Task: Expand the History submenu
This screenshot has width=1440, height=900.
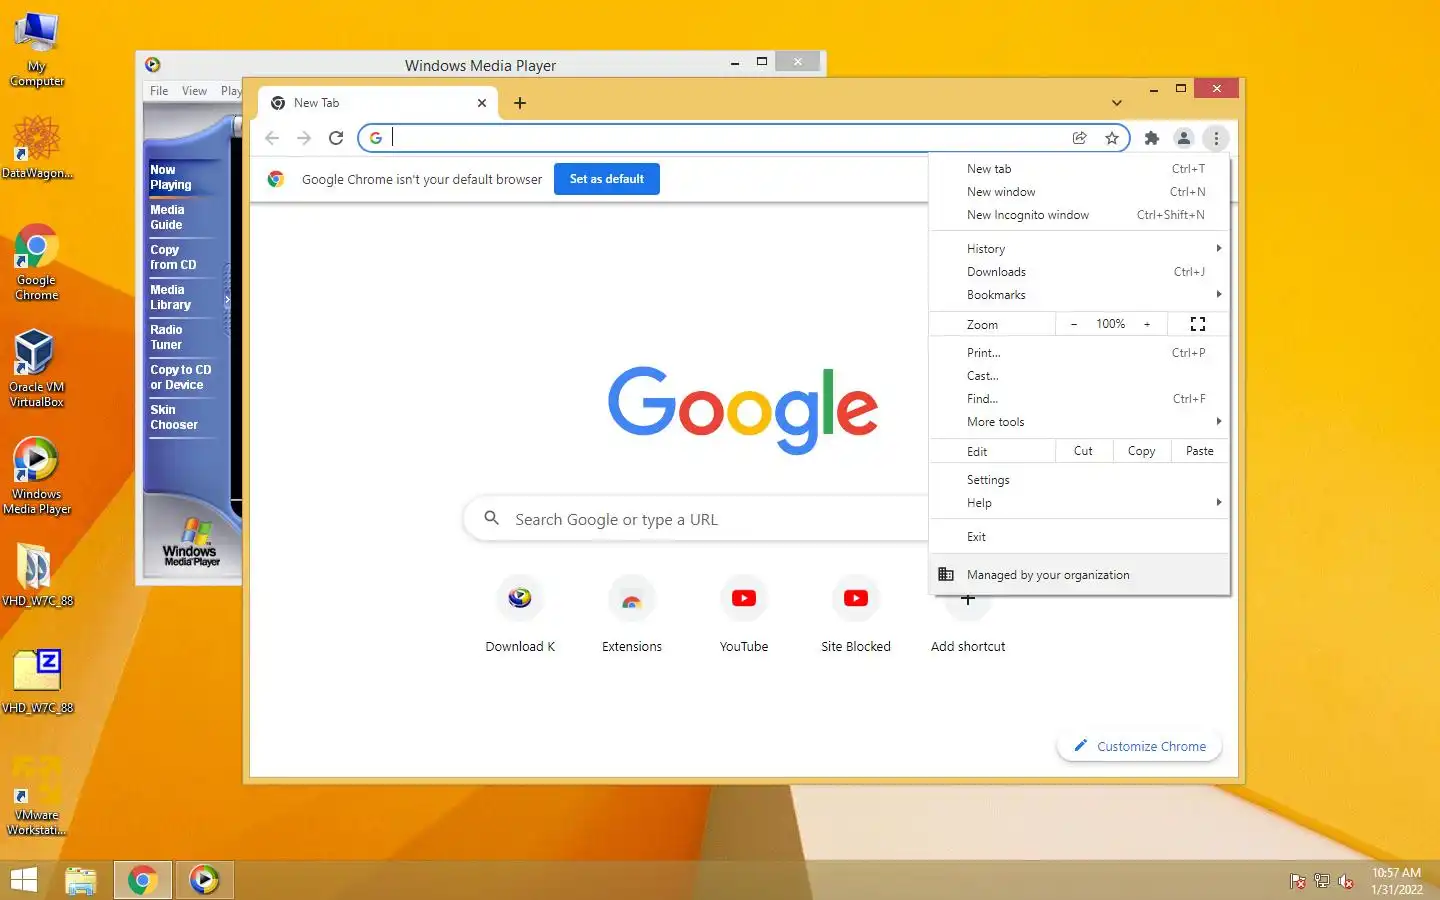Action: click(x=1080, y=249)
